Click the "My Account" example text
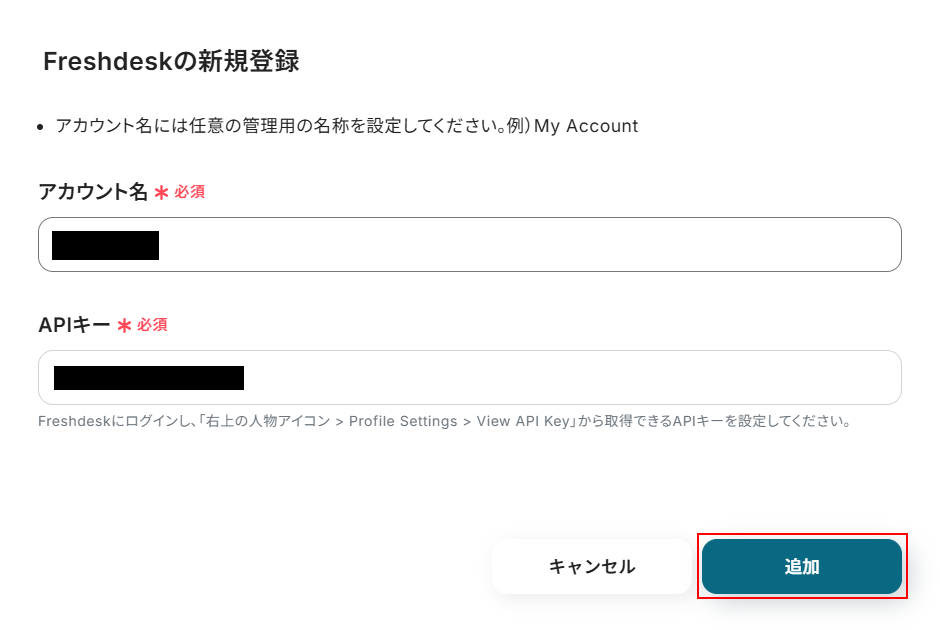 pyautogui.click(x=586, y=126)
